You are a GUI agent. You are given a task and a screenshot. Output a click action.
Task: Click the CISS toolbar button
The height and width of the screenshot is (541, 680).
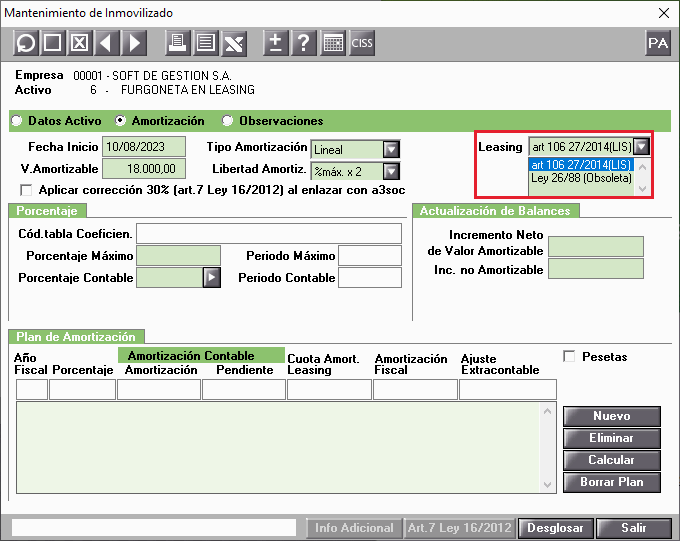click(362, 43)
